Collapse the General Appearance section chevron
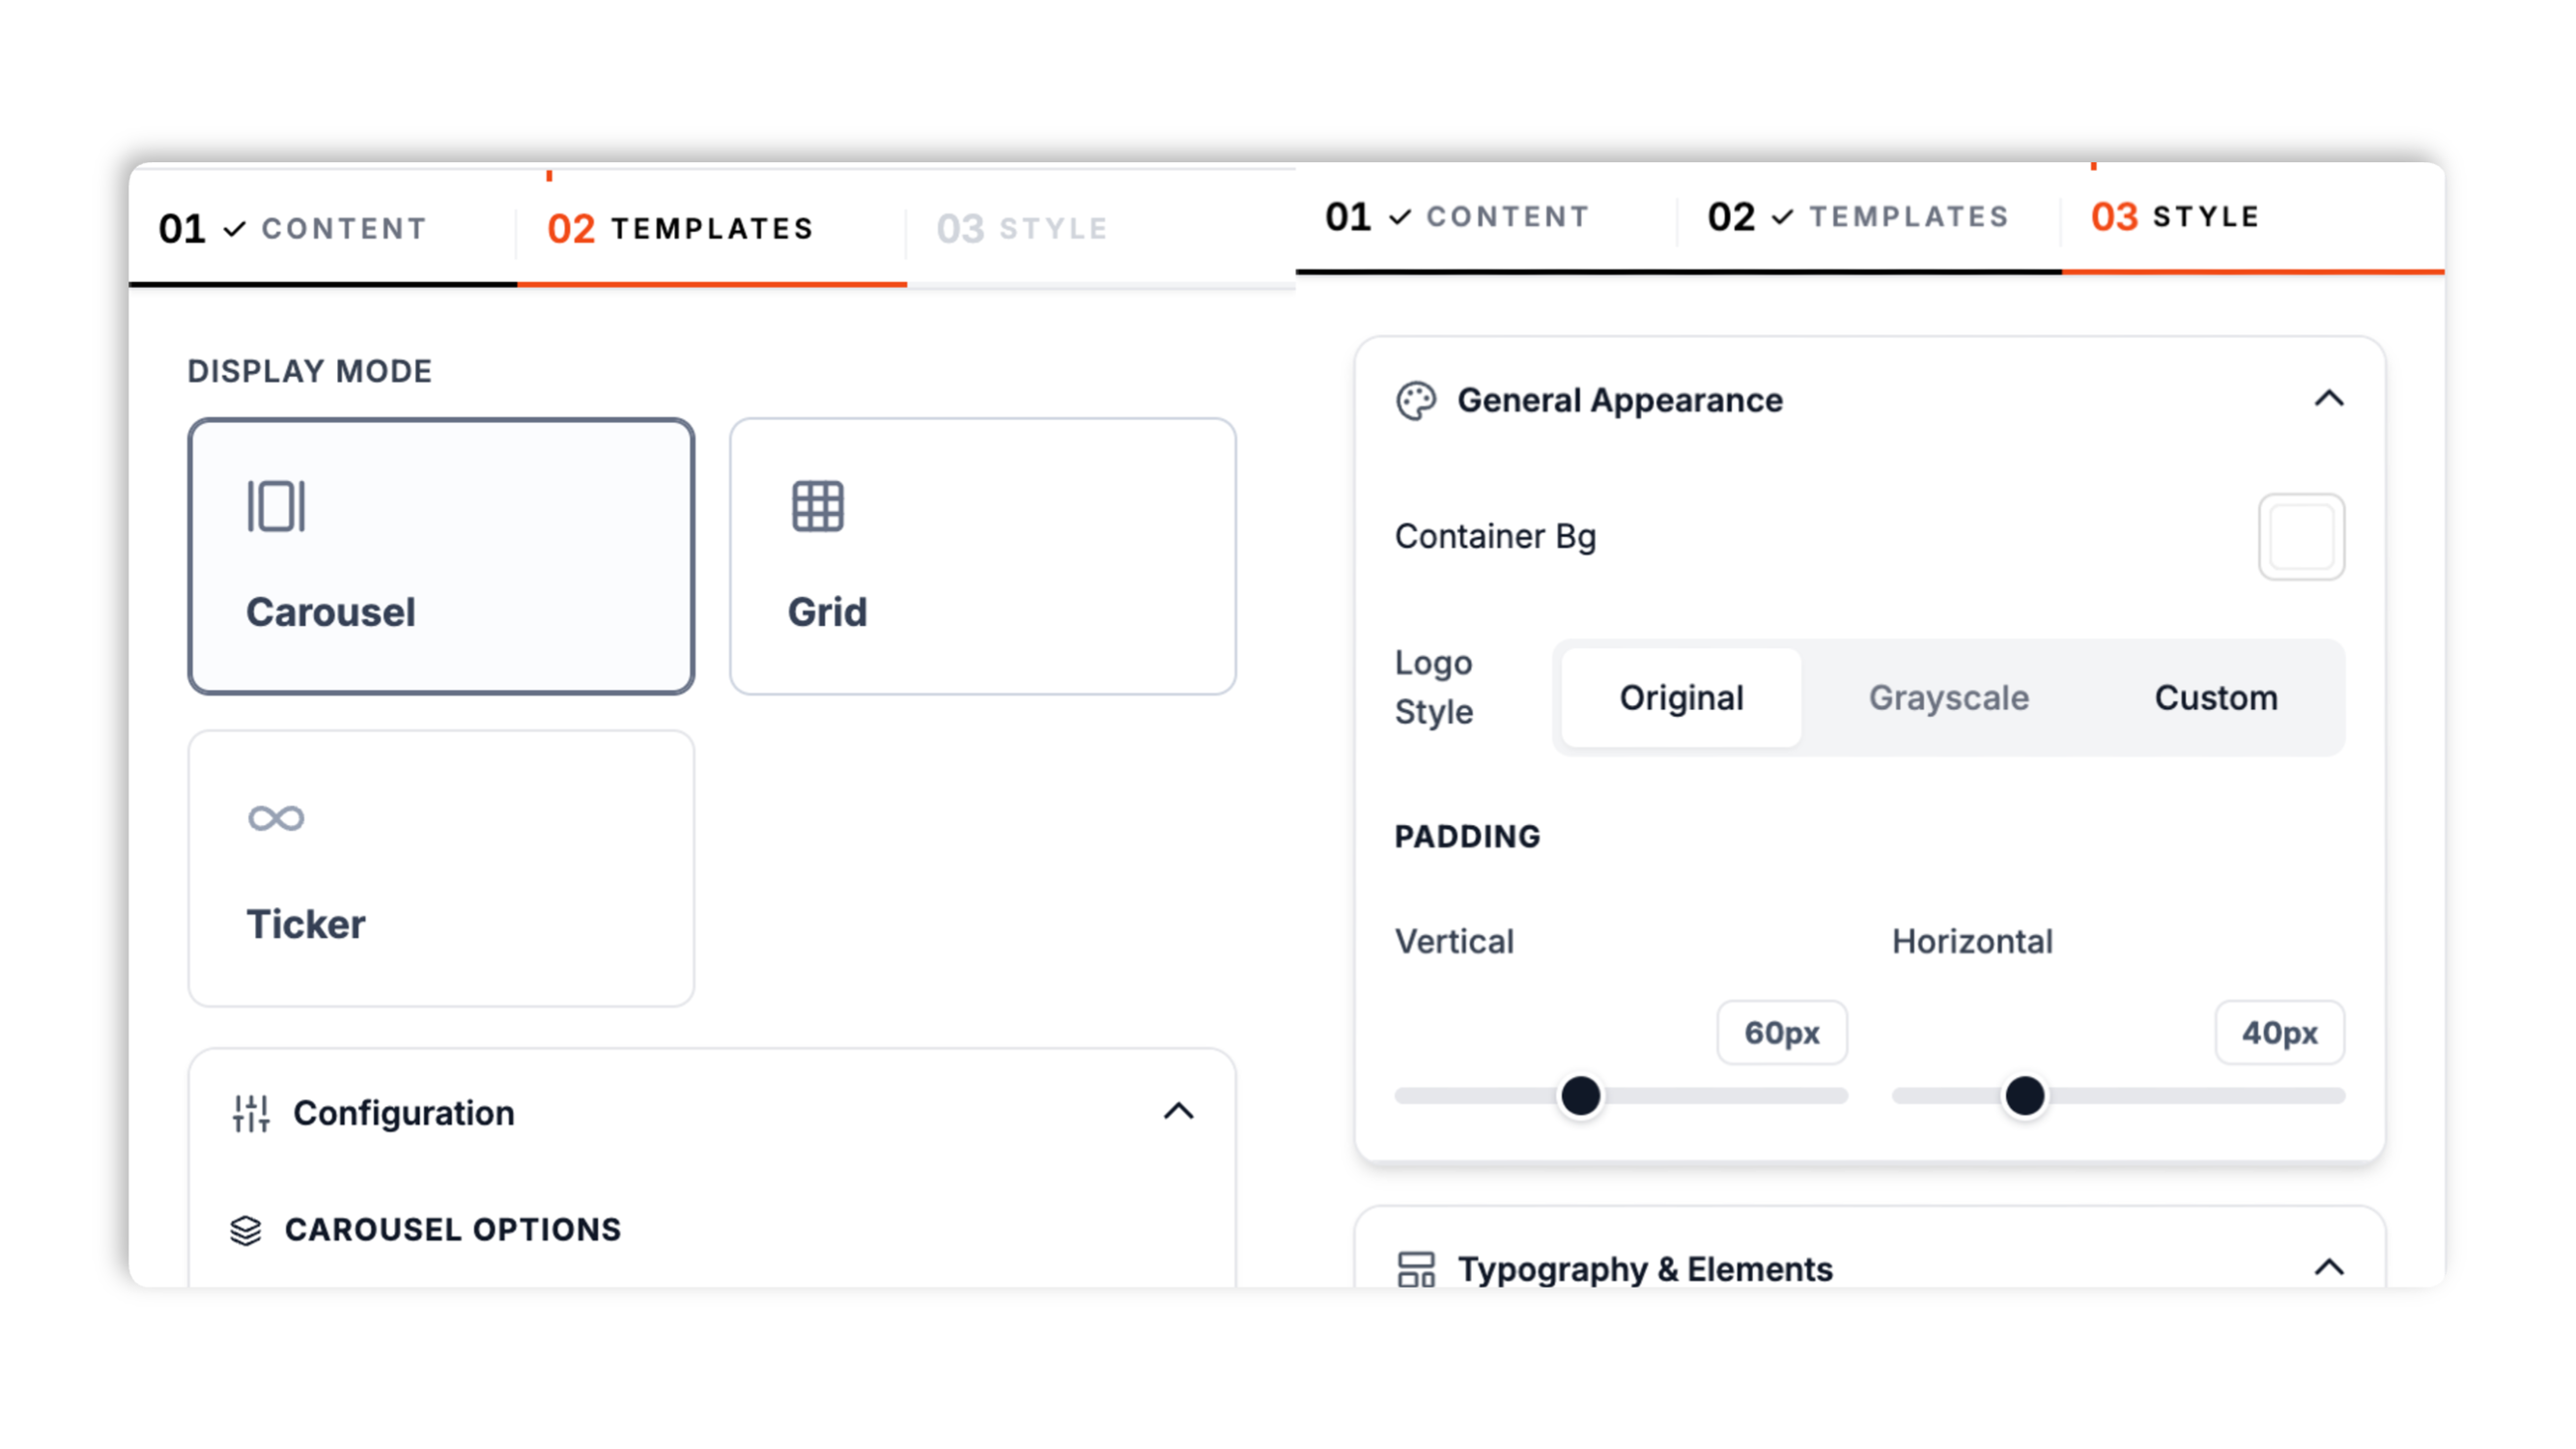 pos(2329,399)
